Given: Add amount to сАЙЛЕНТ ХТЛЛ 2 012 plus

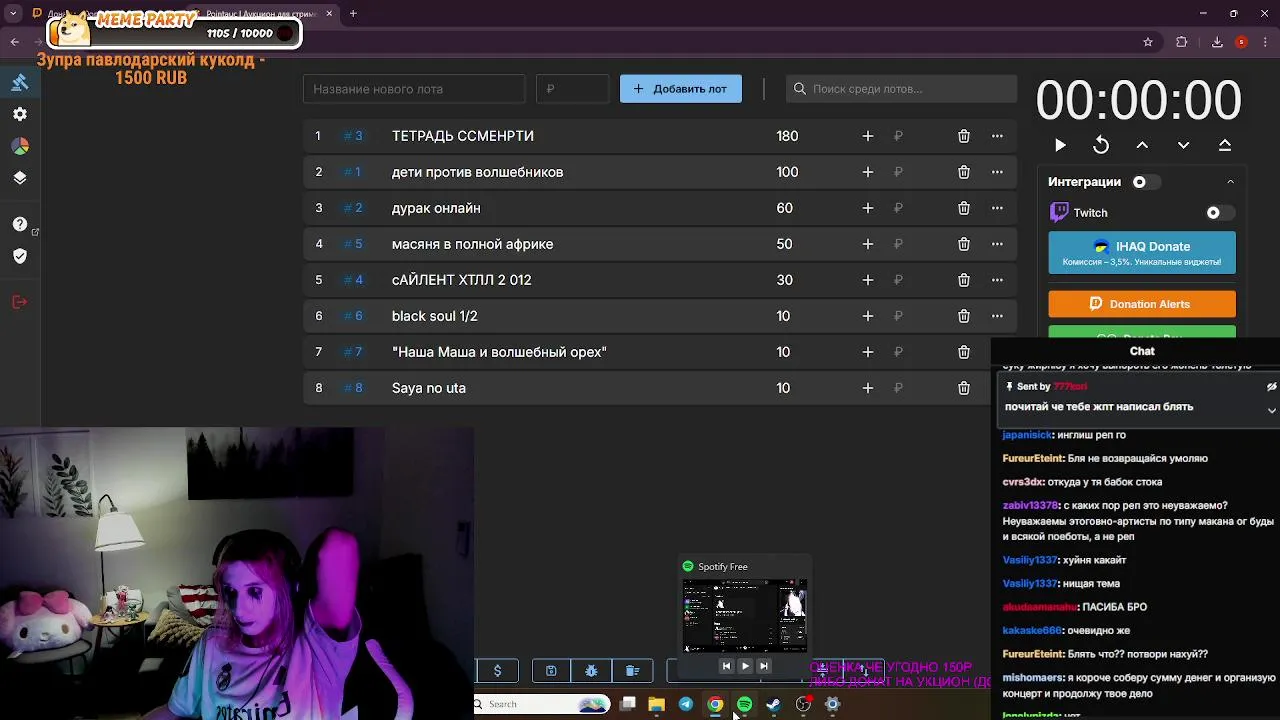Looking at the screenshot, I should (868, 280).
